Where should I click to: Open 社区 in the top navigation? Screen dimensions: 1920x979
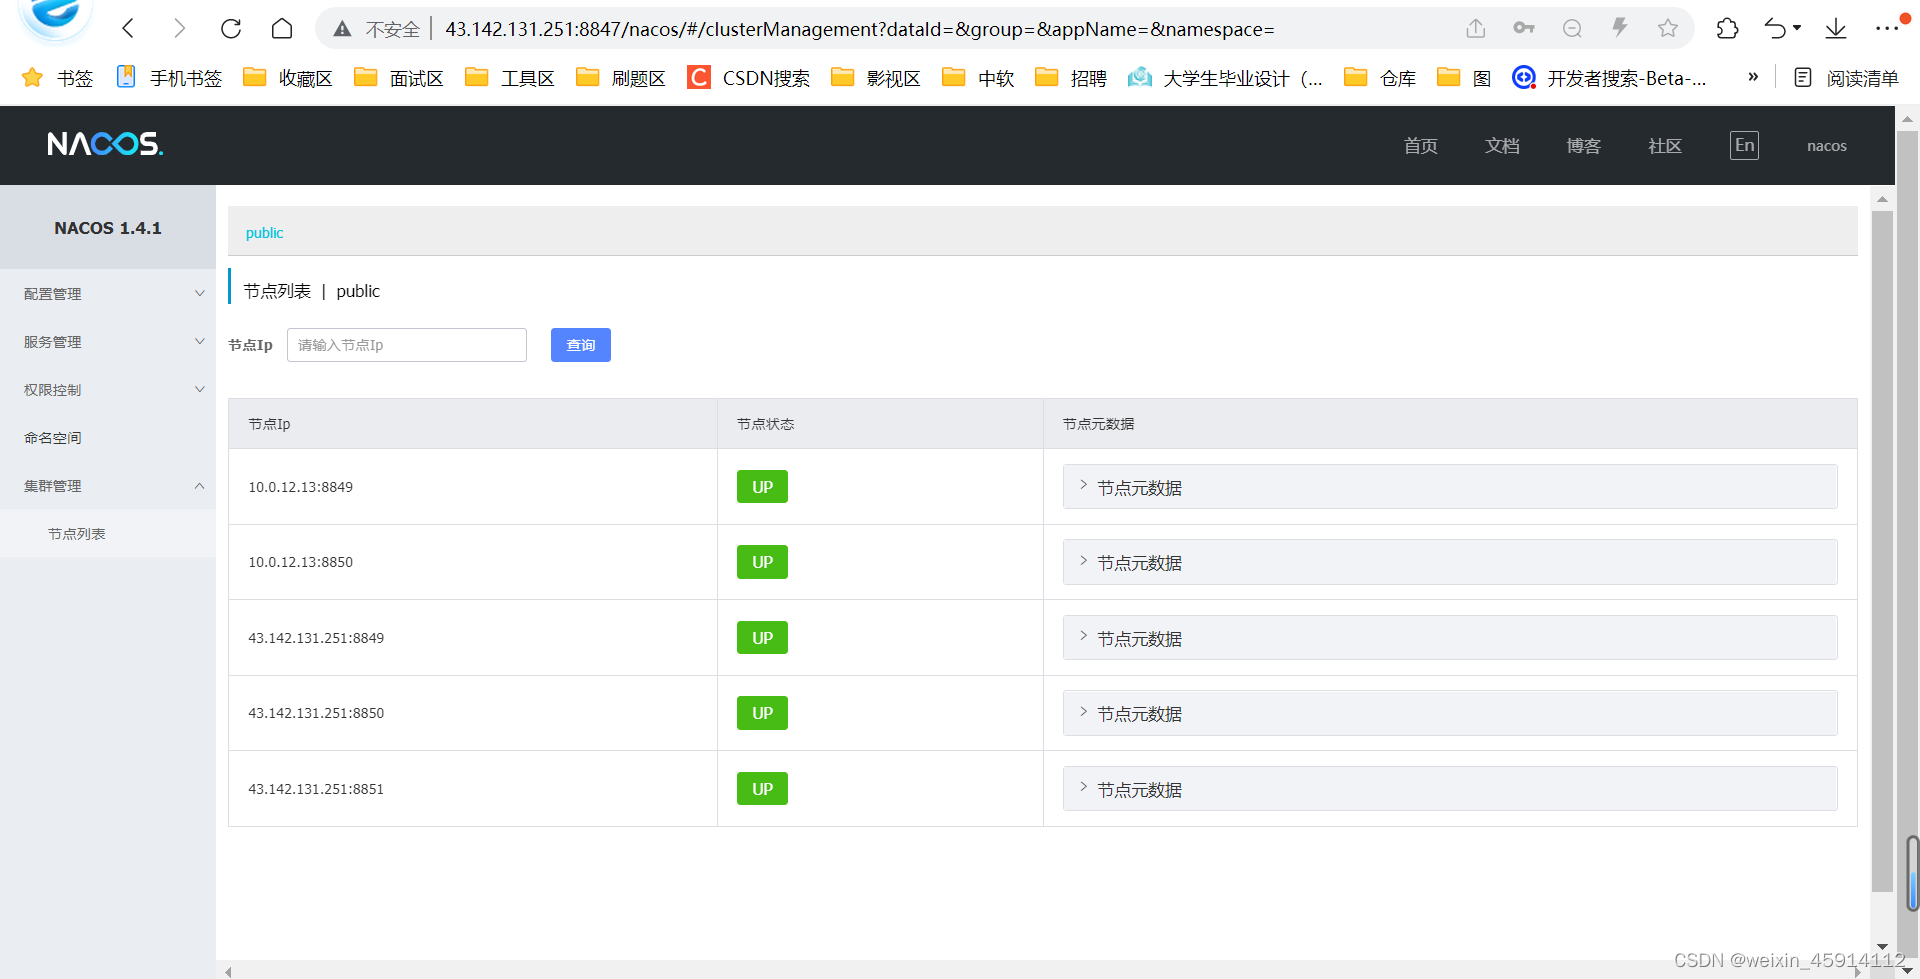pyautogui.click(x=1665, y=146)
